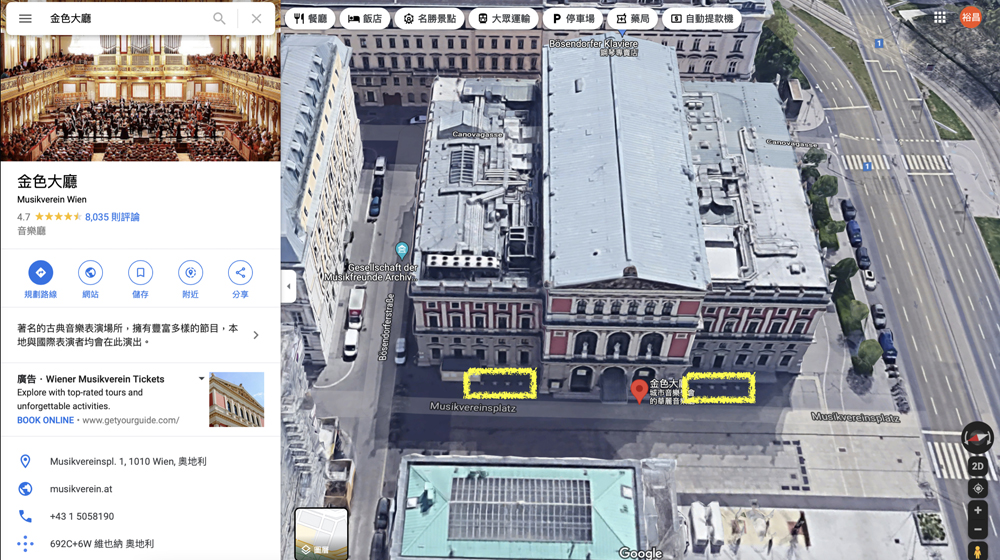
Task: Click the Bösendorfer Klaviere map label
Action: (x=593, y=43)
